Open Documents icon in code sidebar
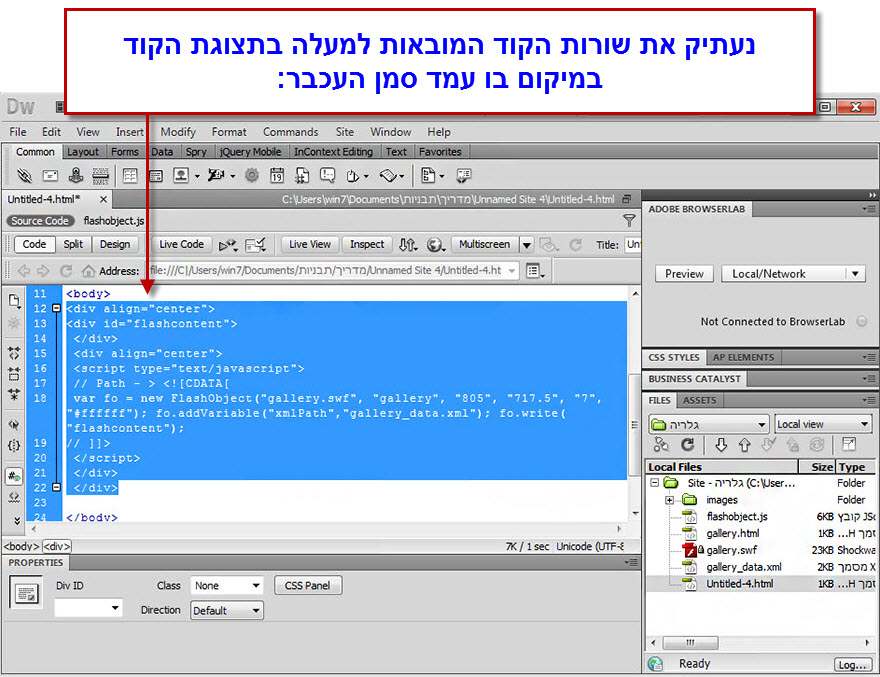880x677 pixels. 14,301
